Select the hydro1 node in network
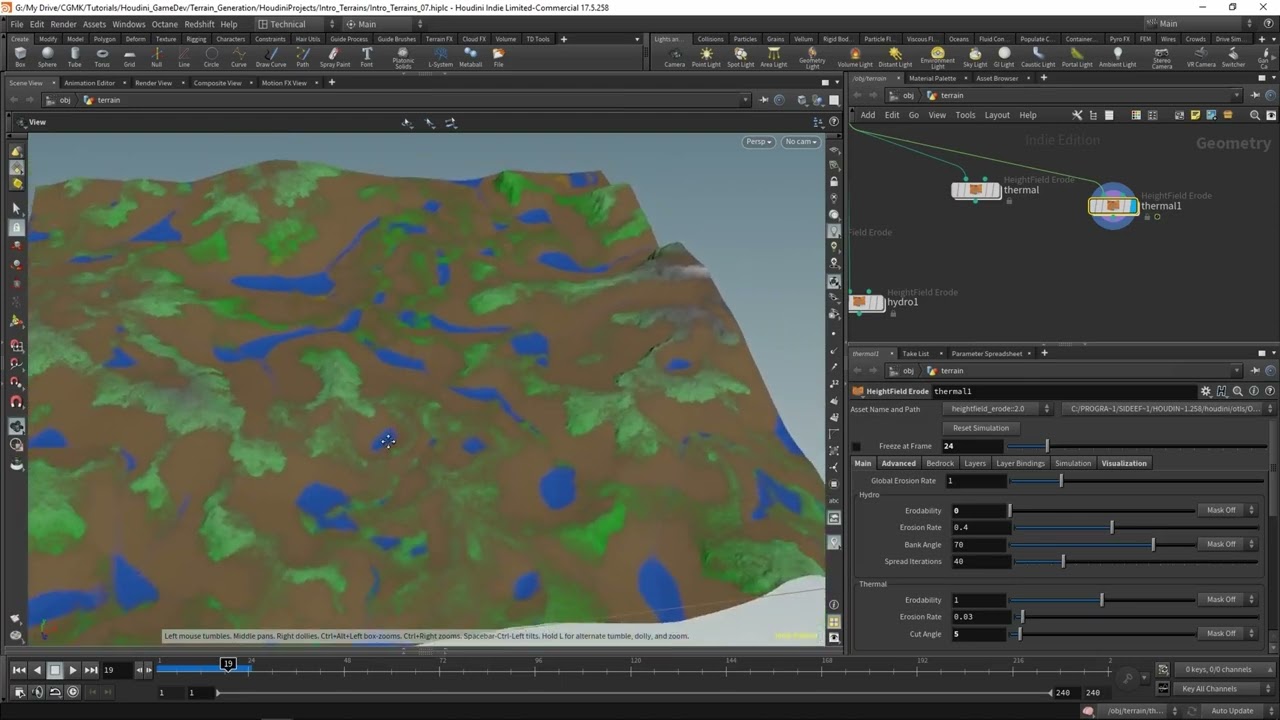 click(x=866, y=302)
